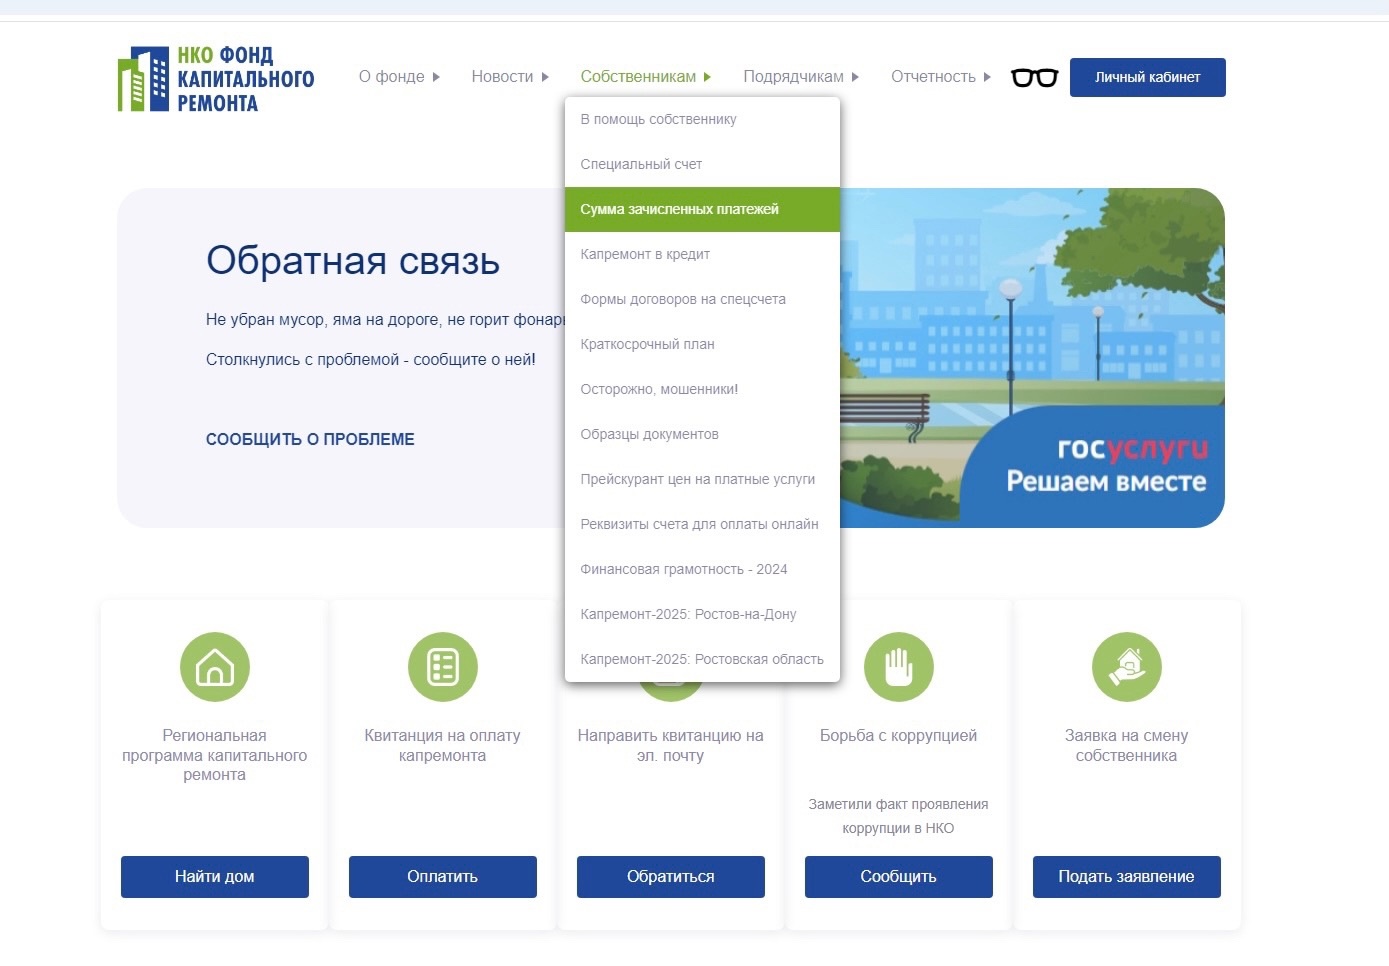Click the owner change hand-house icon
This screenshot has width=1389, height=966.
[1126, 667]
